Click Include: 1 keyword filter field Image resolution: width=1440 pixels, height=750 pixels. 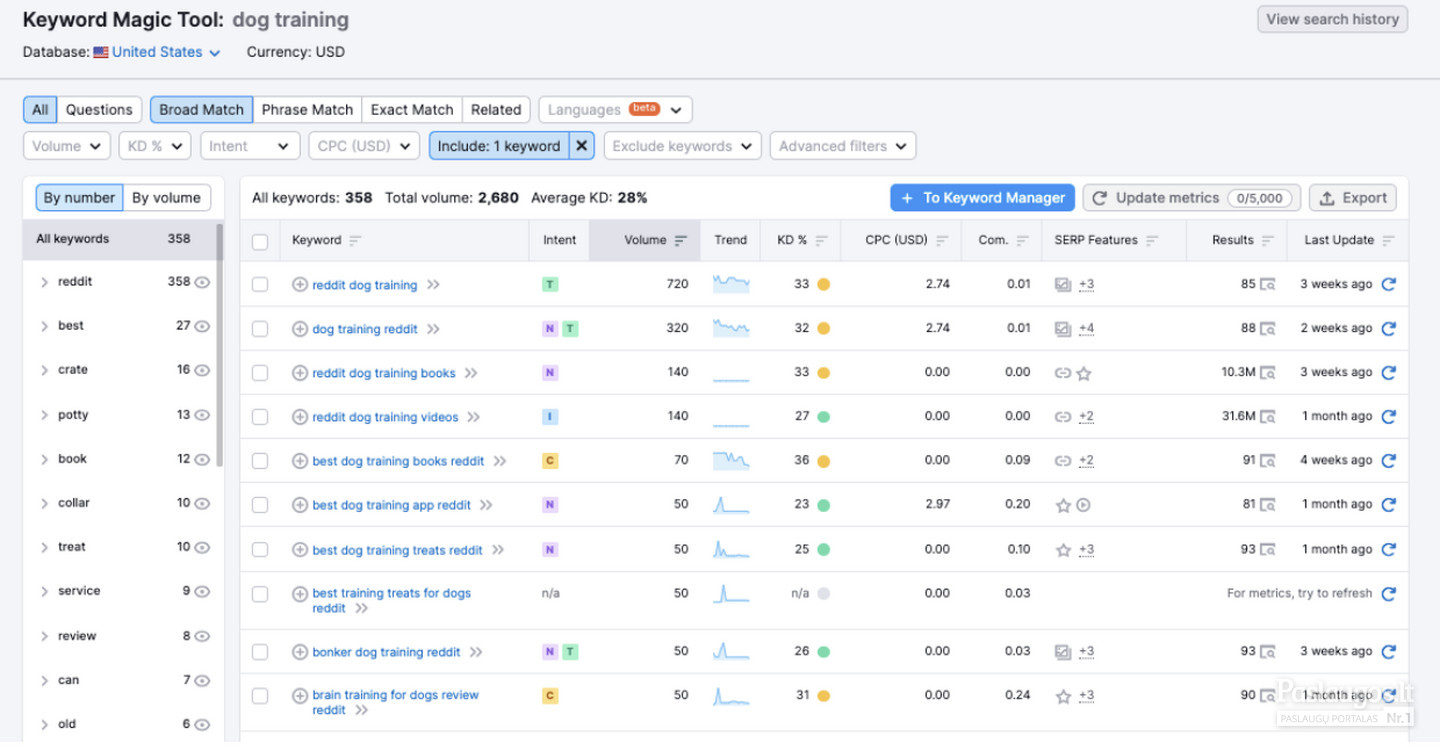point(499,146)
